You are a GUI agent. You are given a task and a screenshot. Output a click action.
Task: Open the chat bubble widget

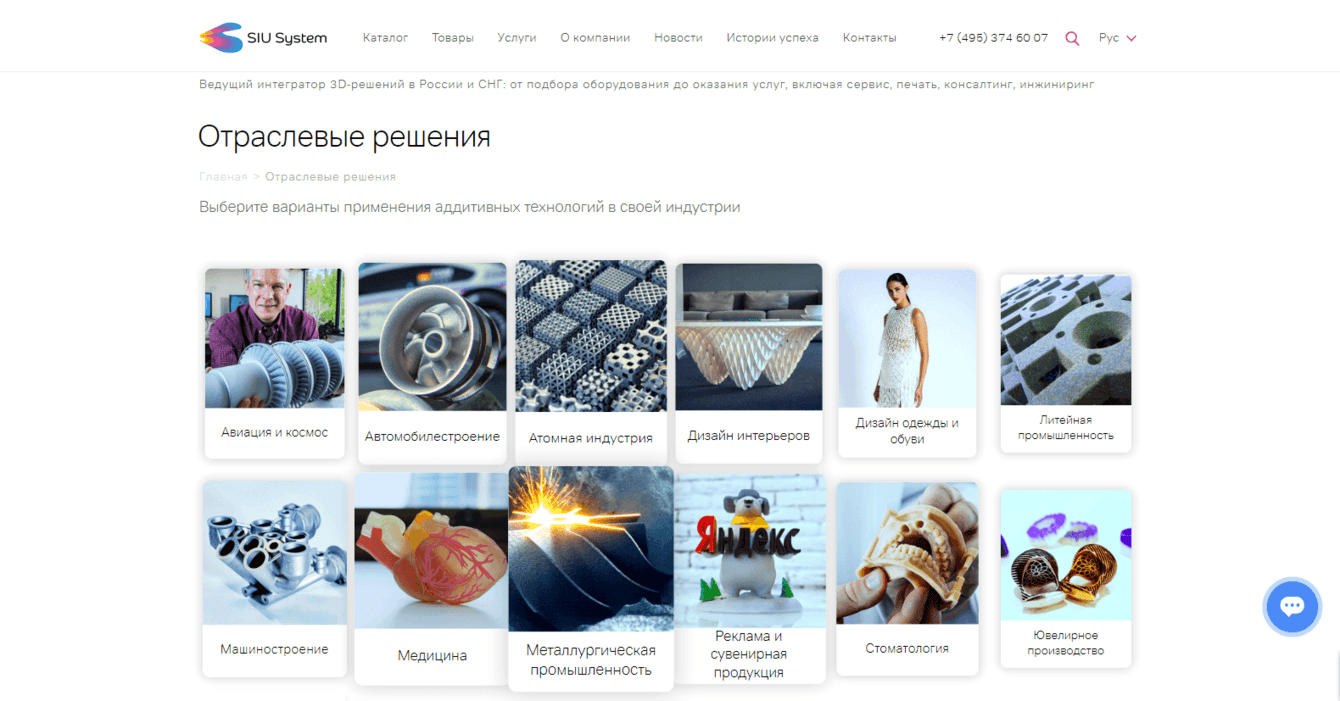1292,606
